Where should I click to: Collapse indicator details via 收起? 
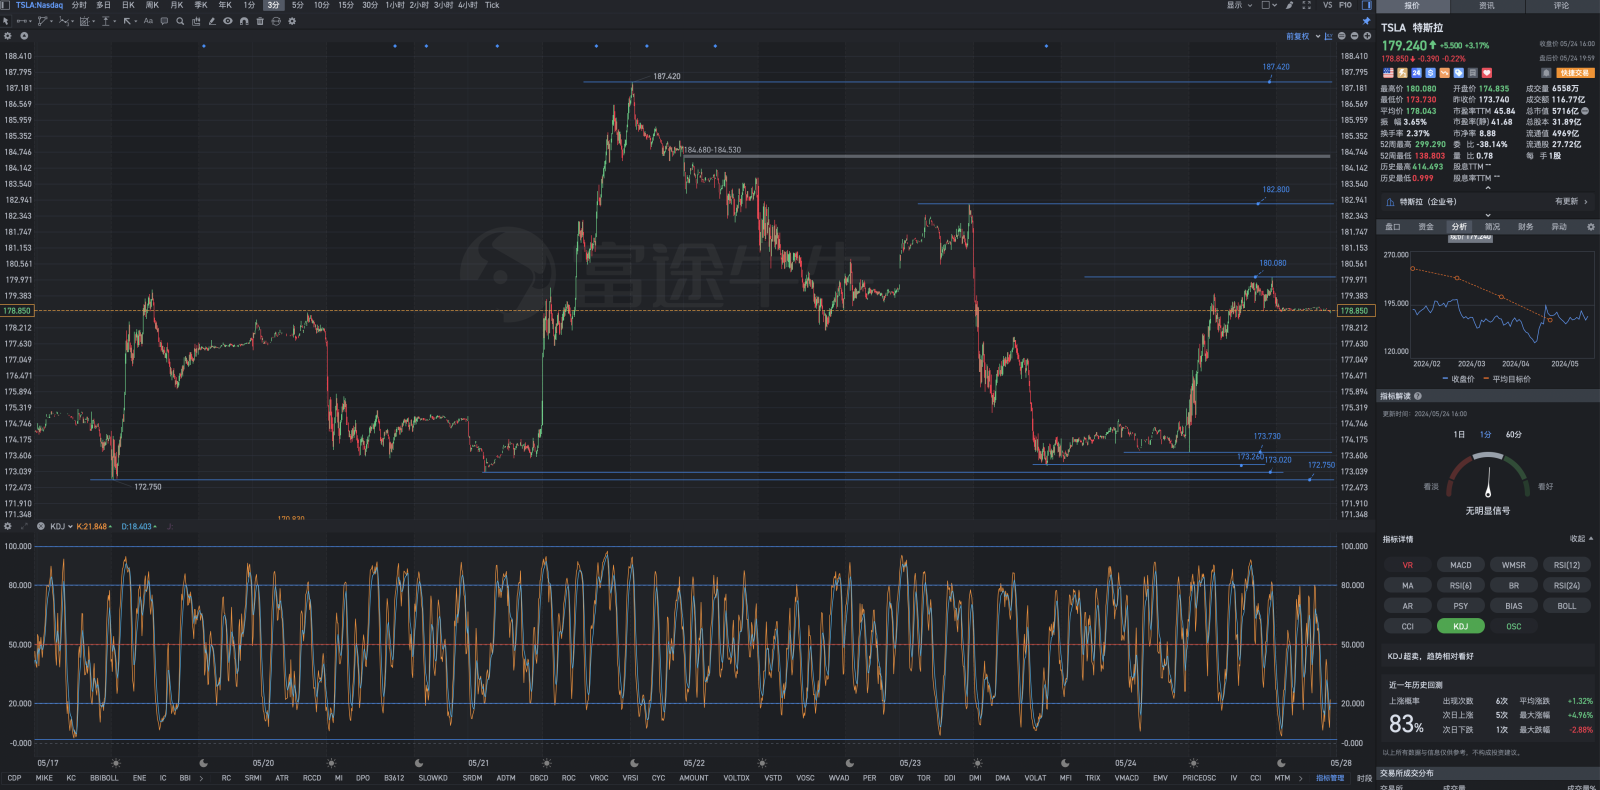click(x=1581, y=539)
